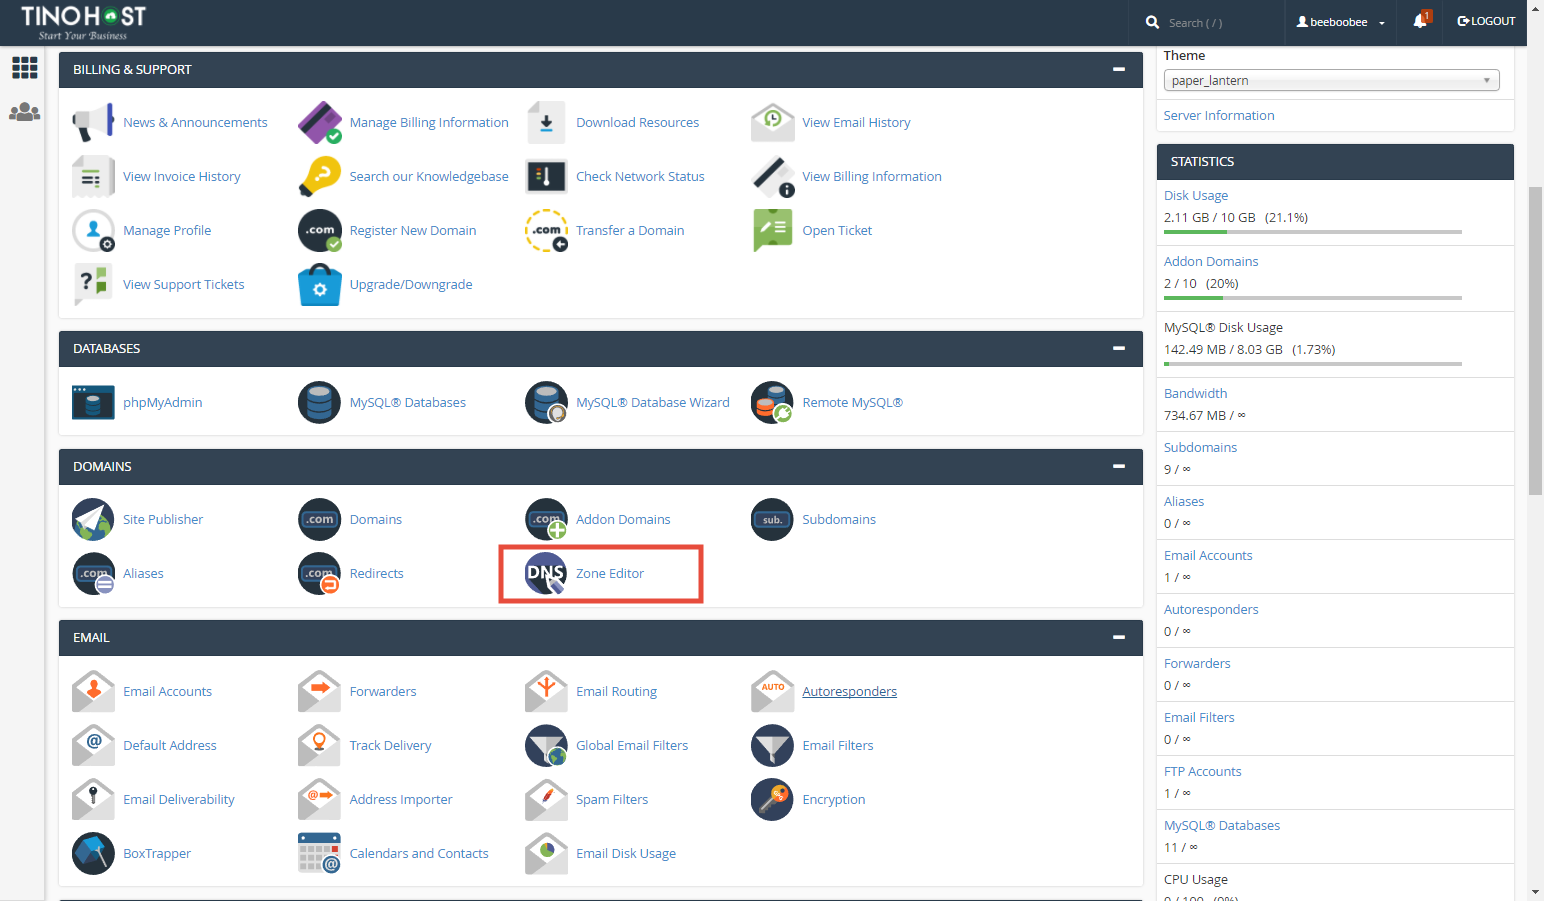The height and width of the screenshot is (901, 1544).
Task: Open the Email Accounts envelope icon
Action: (93, 692)
